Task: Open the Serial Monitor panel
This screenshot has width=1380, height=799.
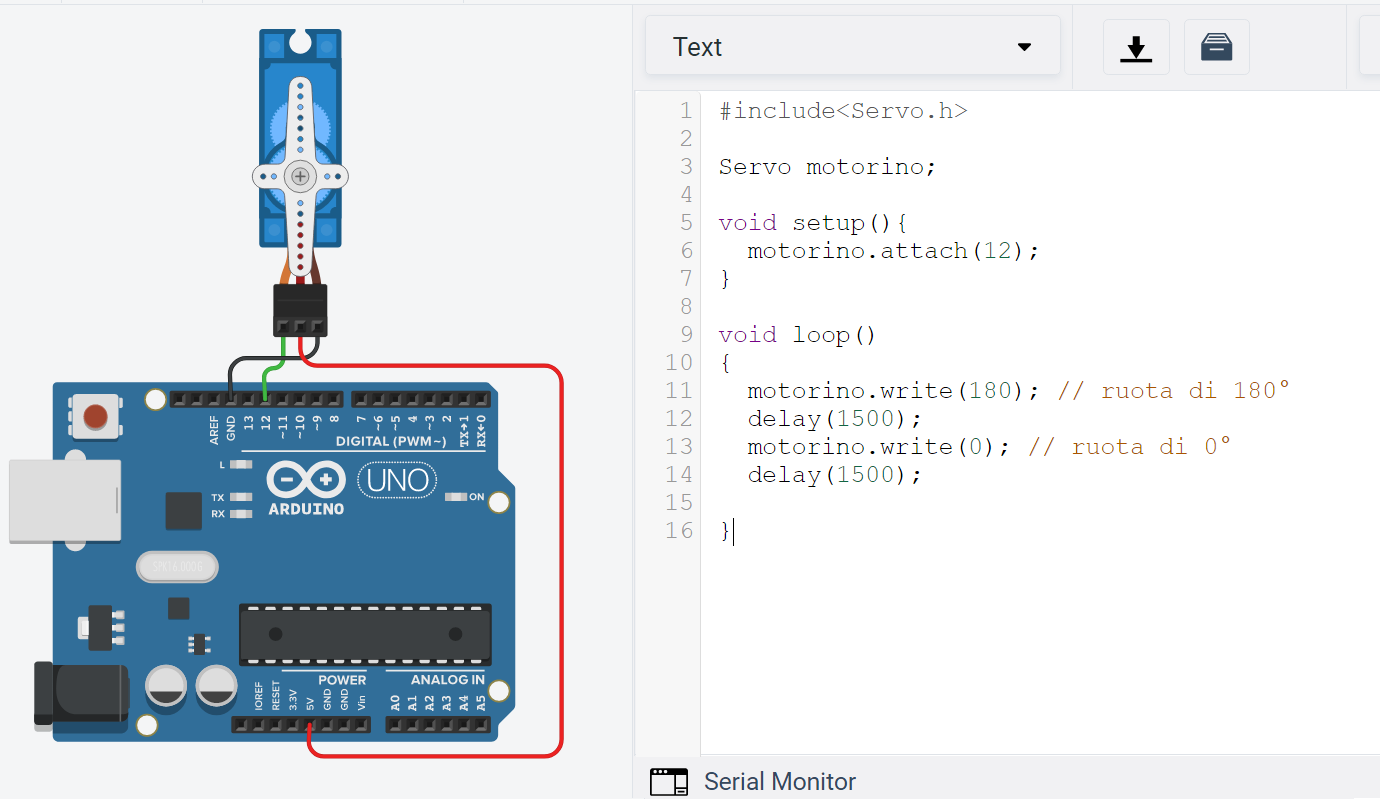Action: click(x=780, y=781)
